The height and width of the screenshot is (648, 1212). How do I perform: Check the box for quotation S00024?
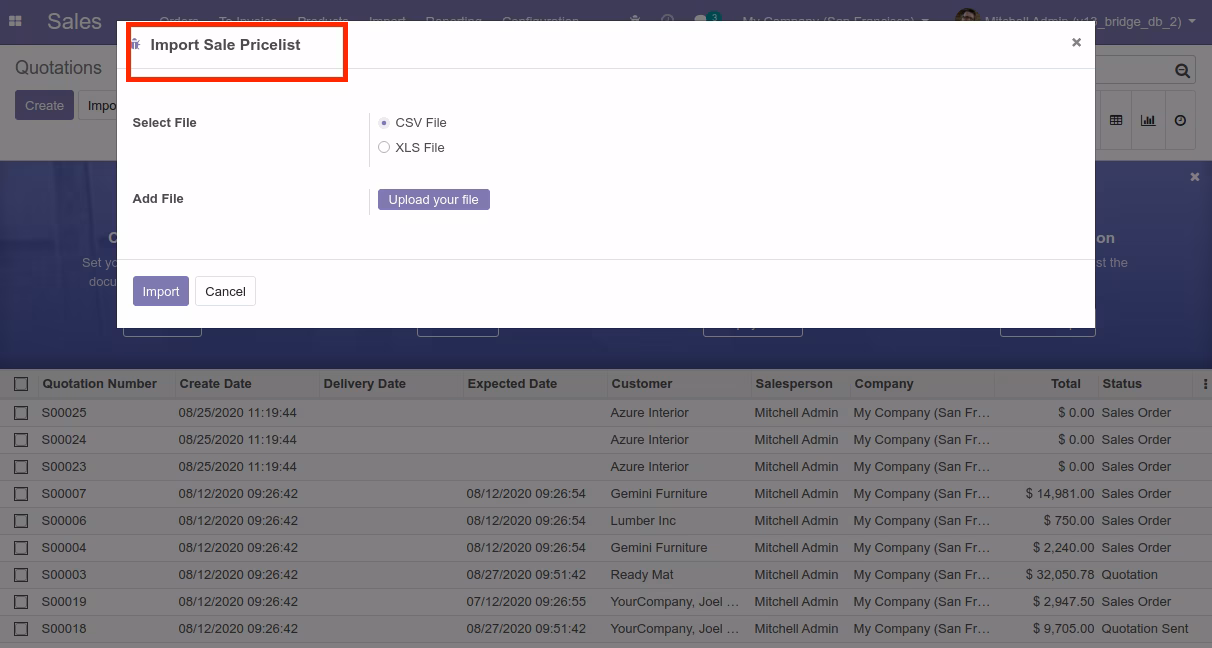click(x=20, y=440)
